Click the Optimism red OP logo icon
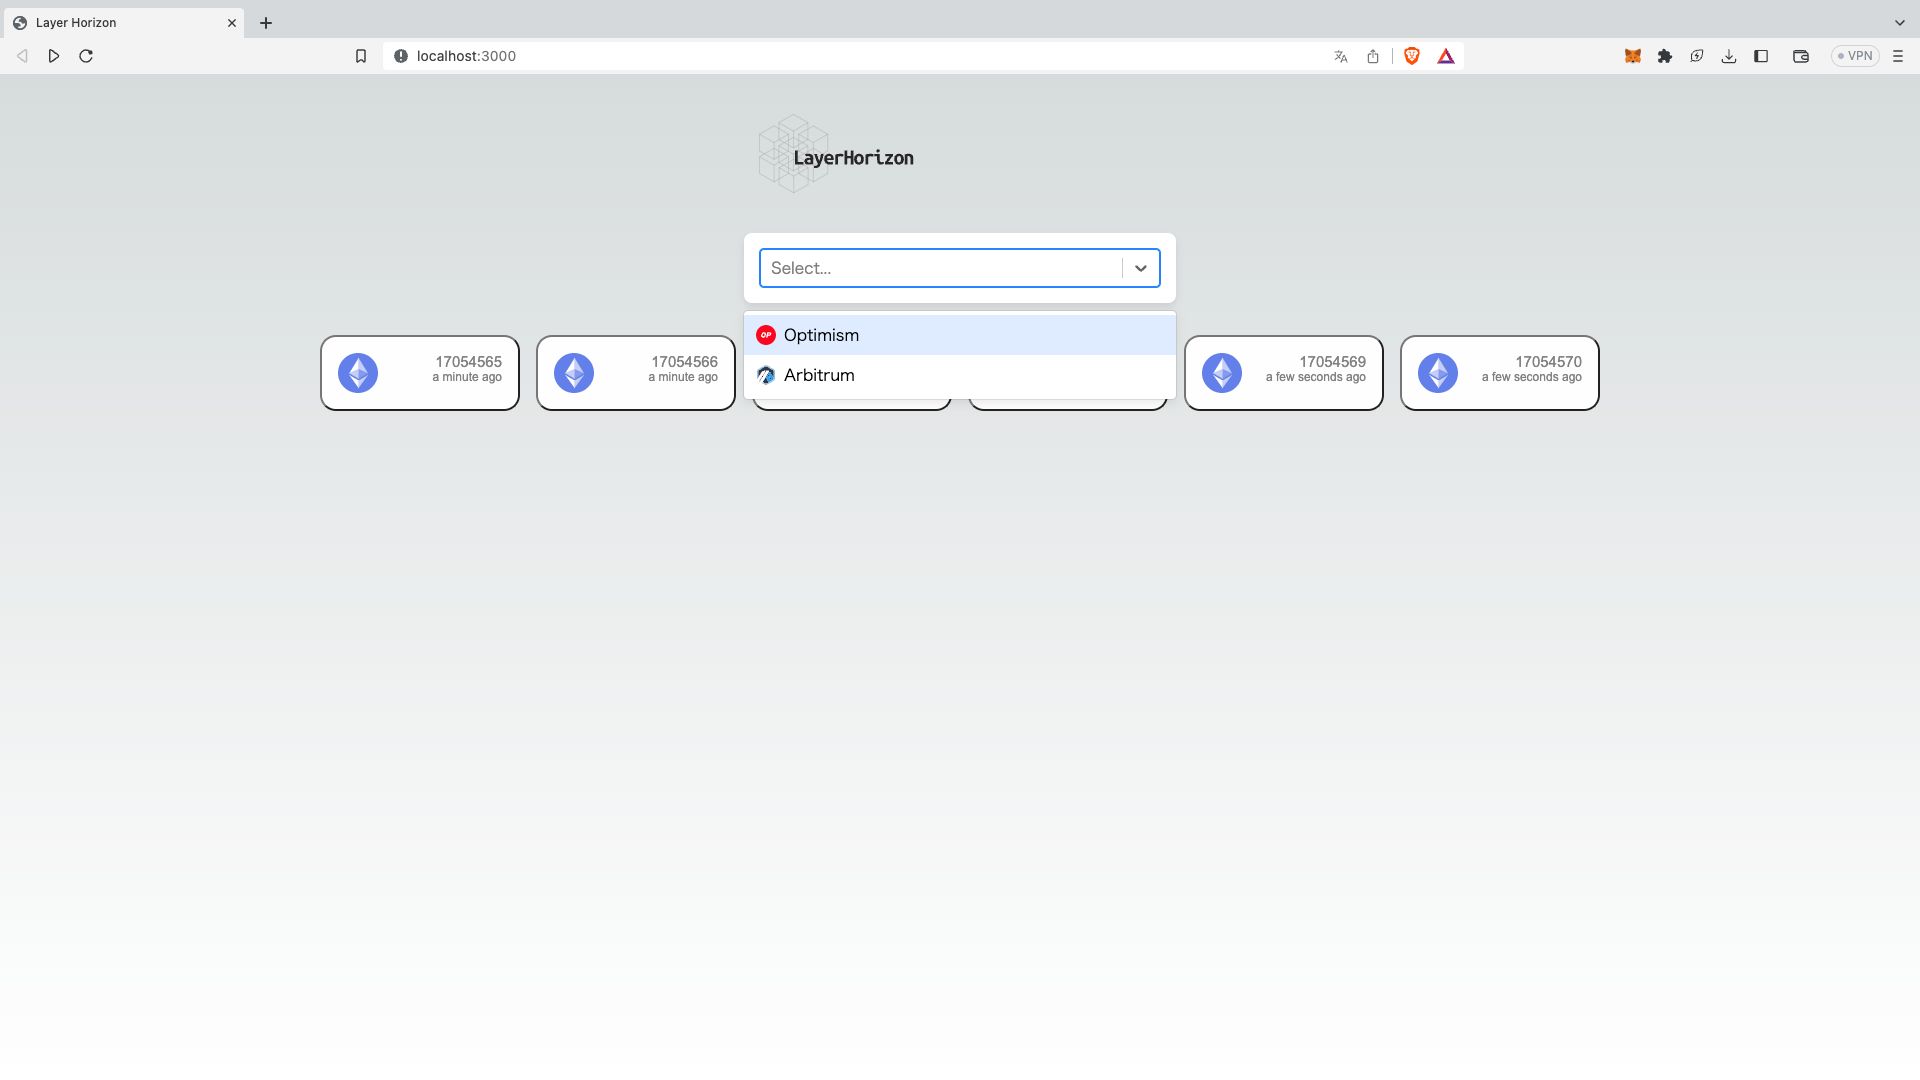Viewport: 1920px width, 1080px height. point(766,335)
